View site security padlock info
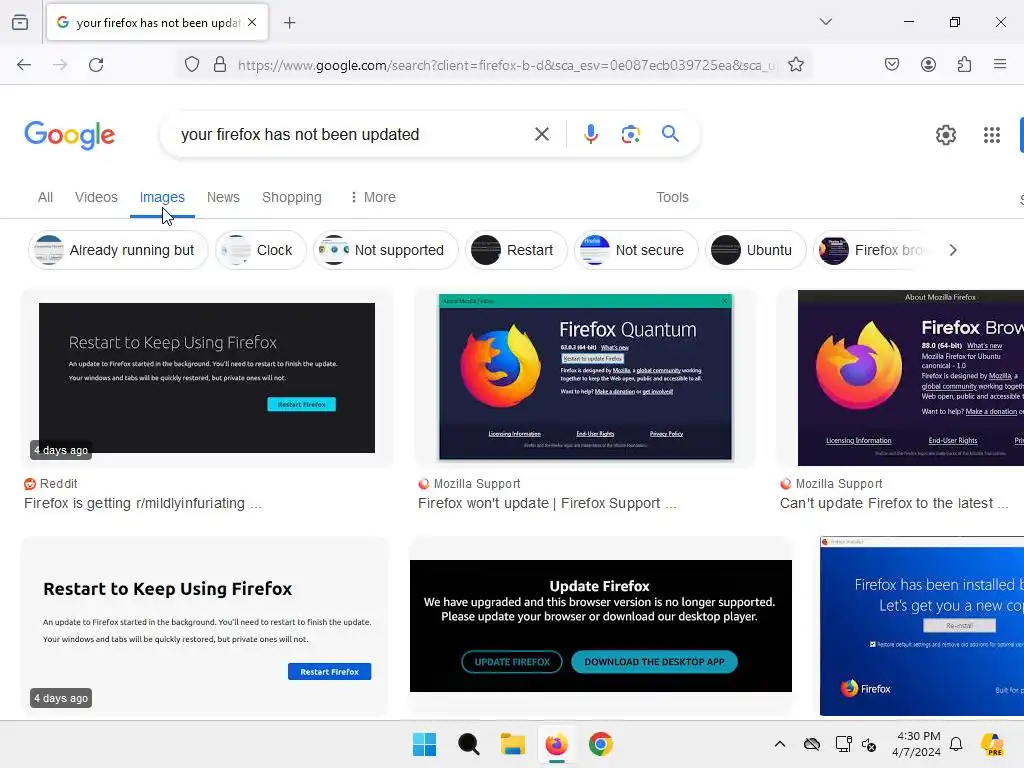 tap(220, 64)
